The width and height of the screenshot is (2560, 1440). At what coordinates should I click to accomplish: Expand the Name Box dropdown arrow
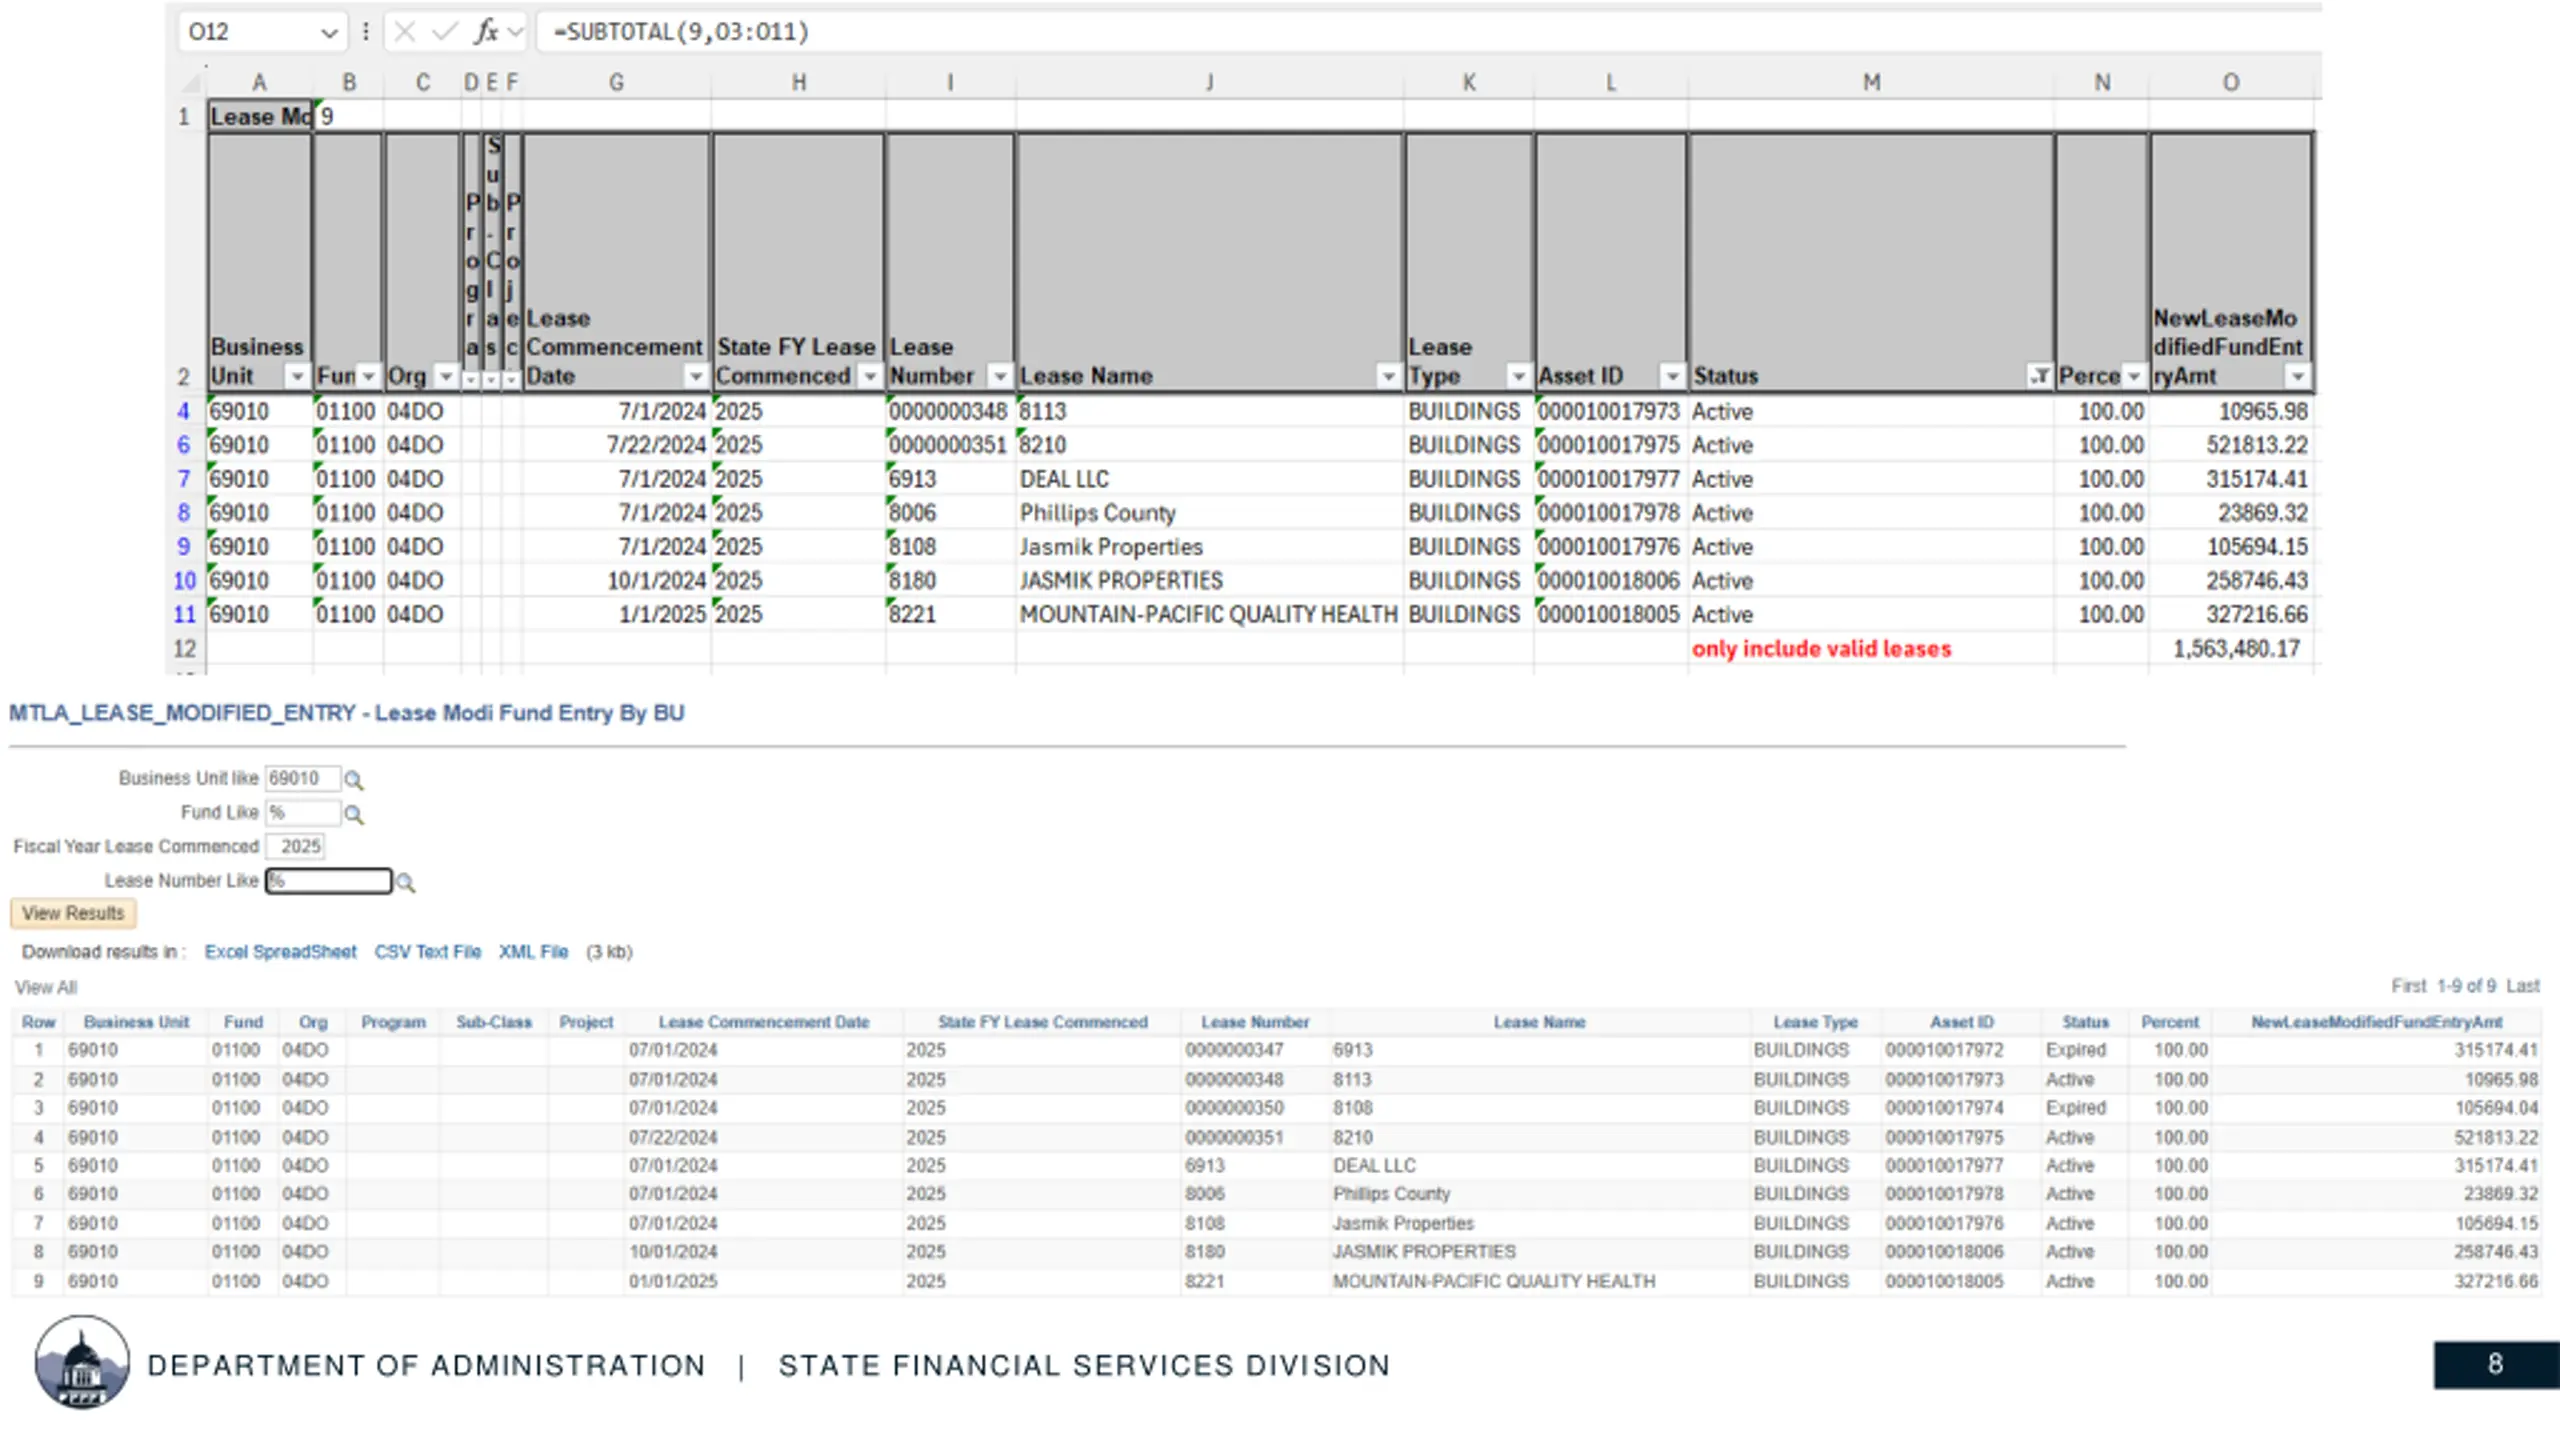click(x=329, y=33)
